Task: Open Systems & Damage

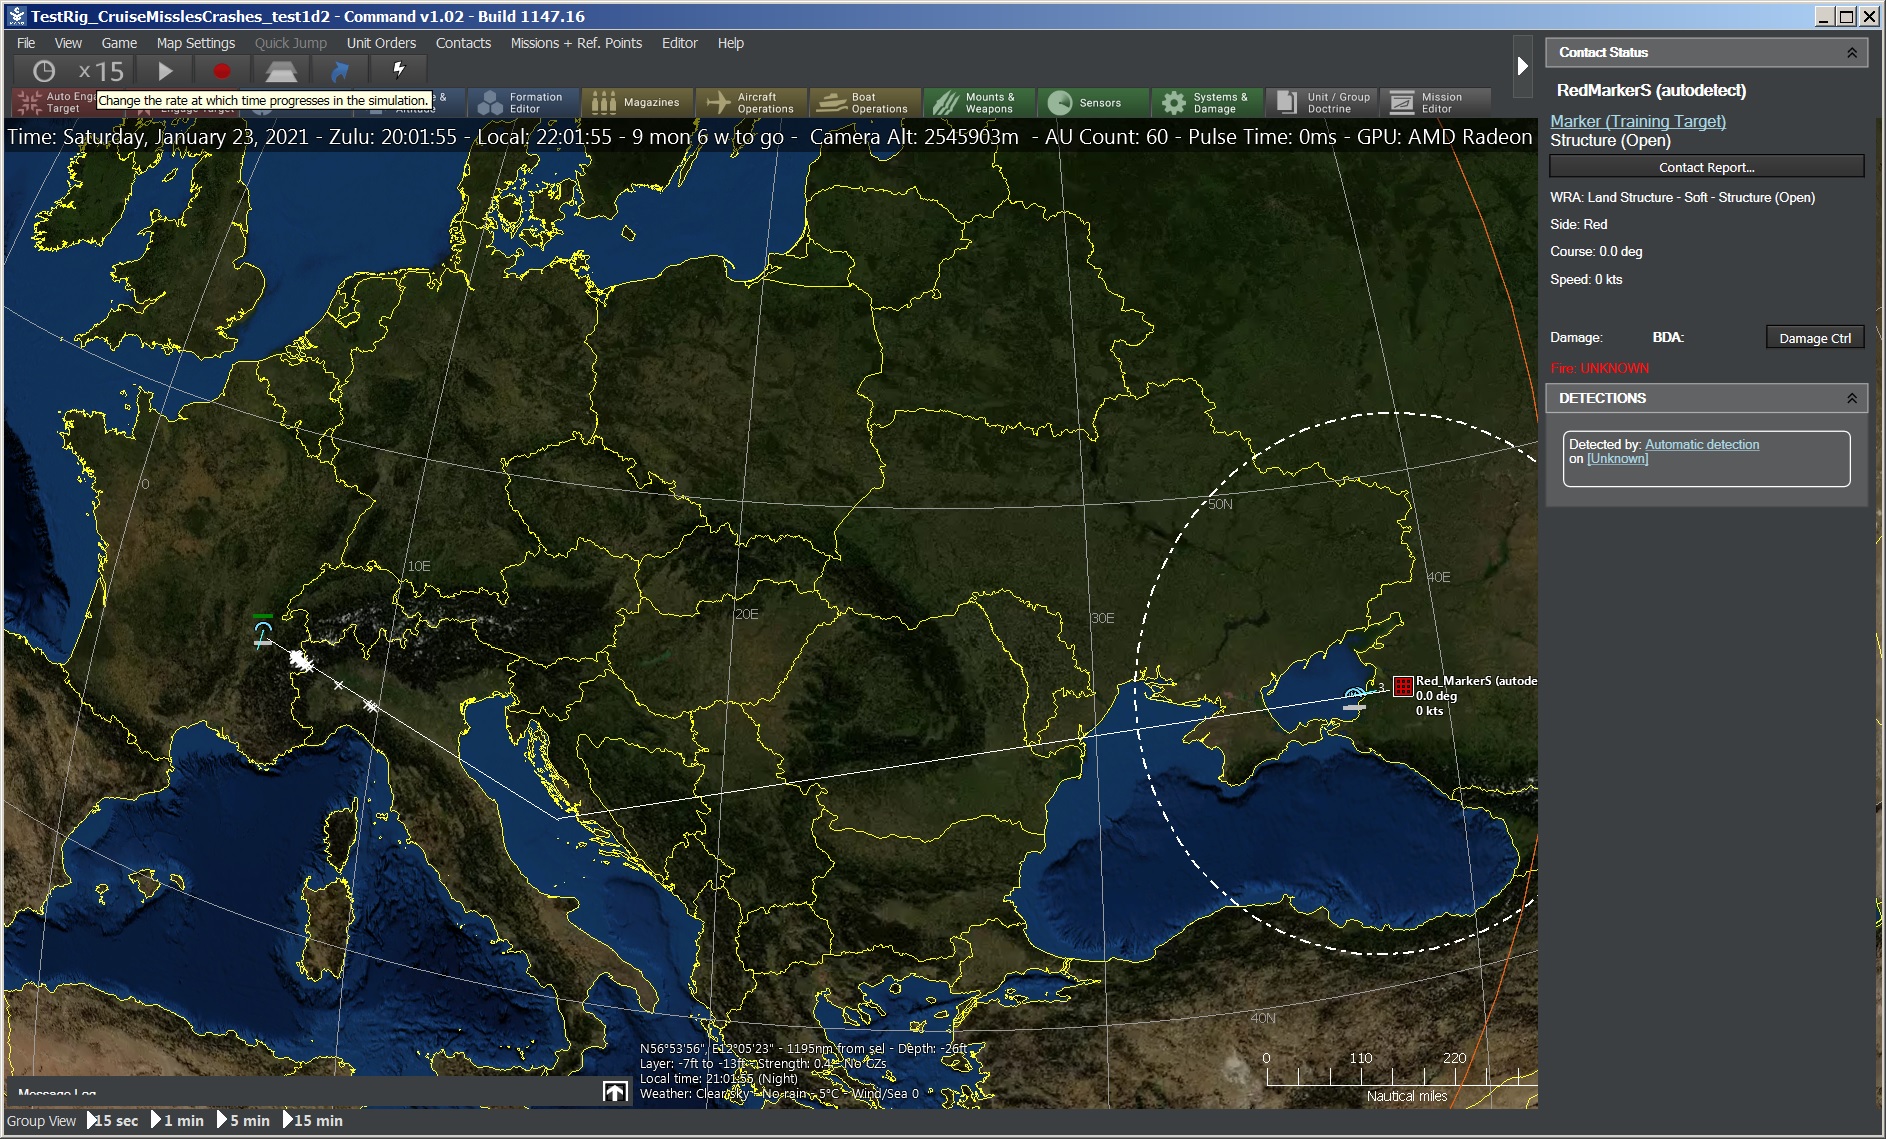Action: click(1206, 102)
